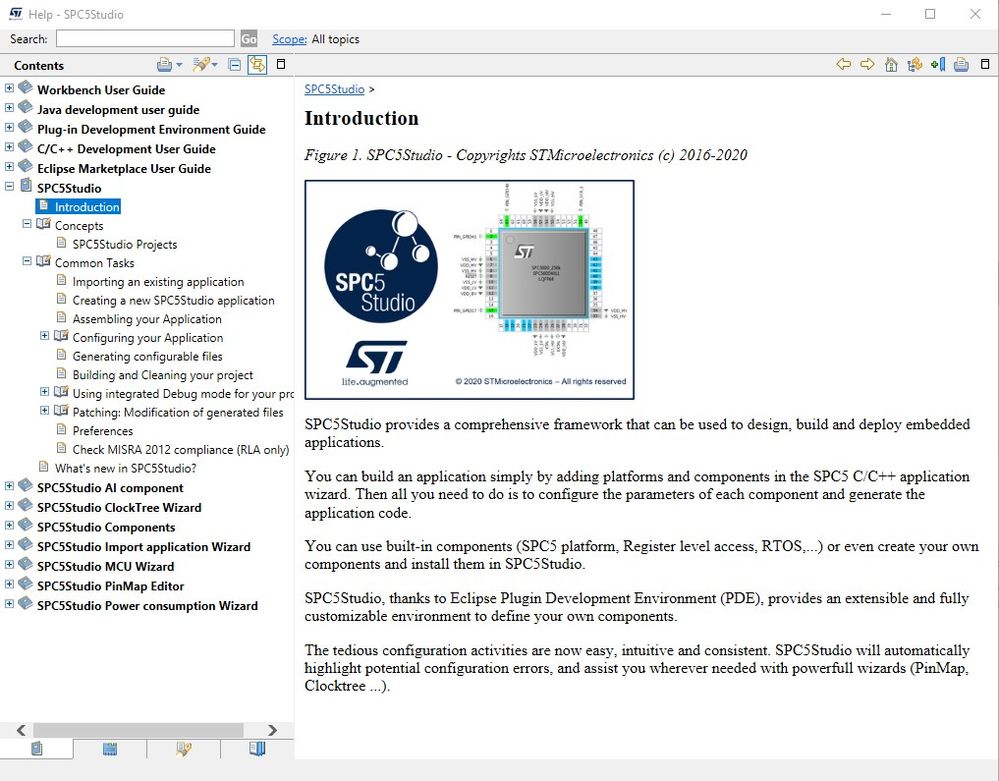
Task: Go back using the left arrow icon
Action: point(844,64)
